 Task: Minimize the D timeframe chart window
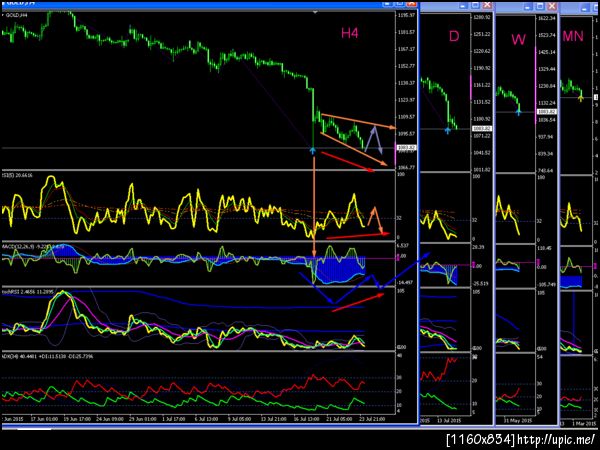[x=463, y=5]
